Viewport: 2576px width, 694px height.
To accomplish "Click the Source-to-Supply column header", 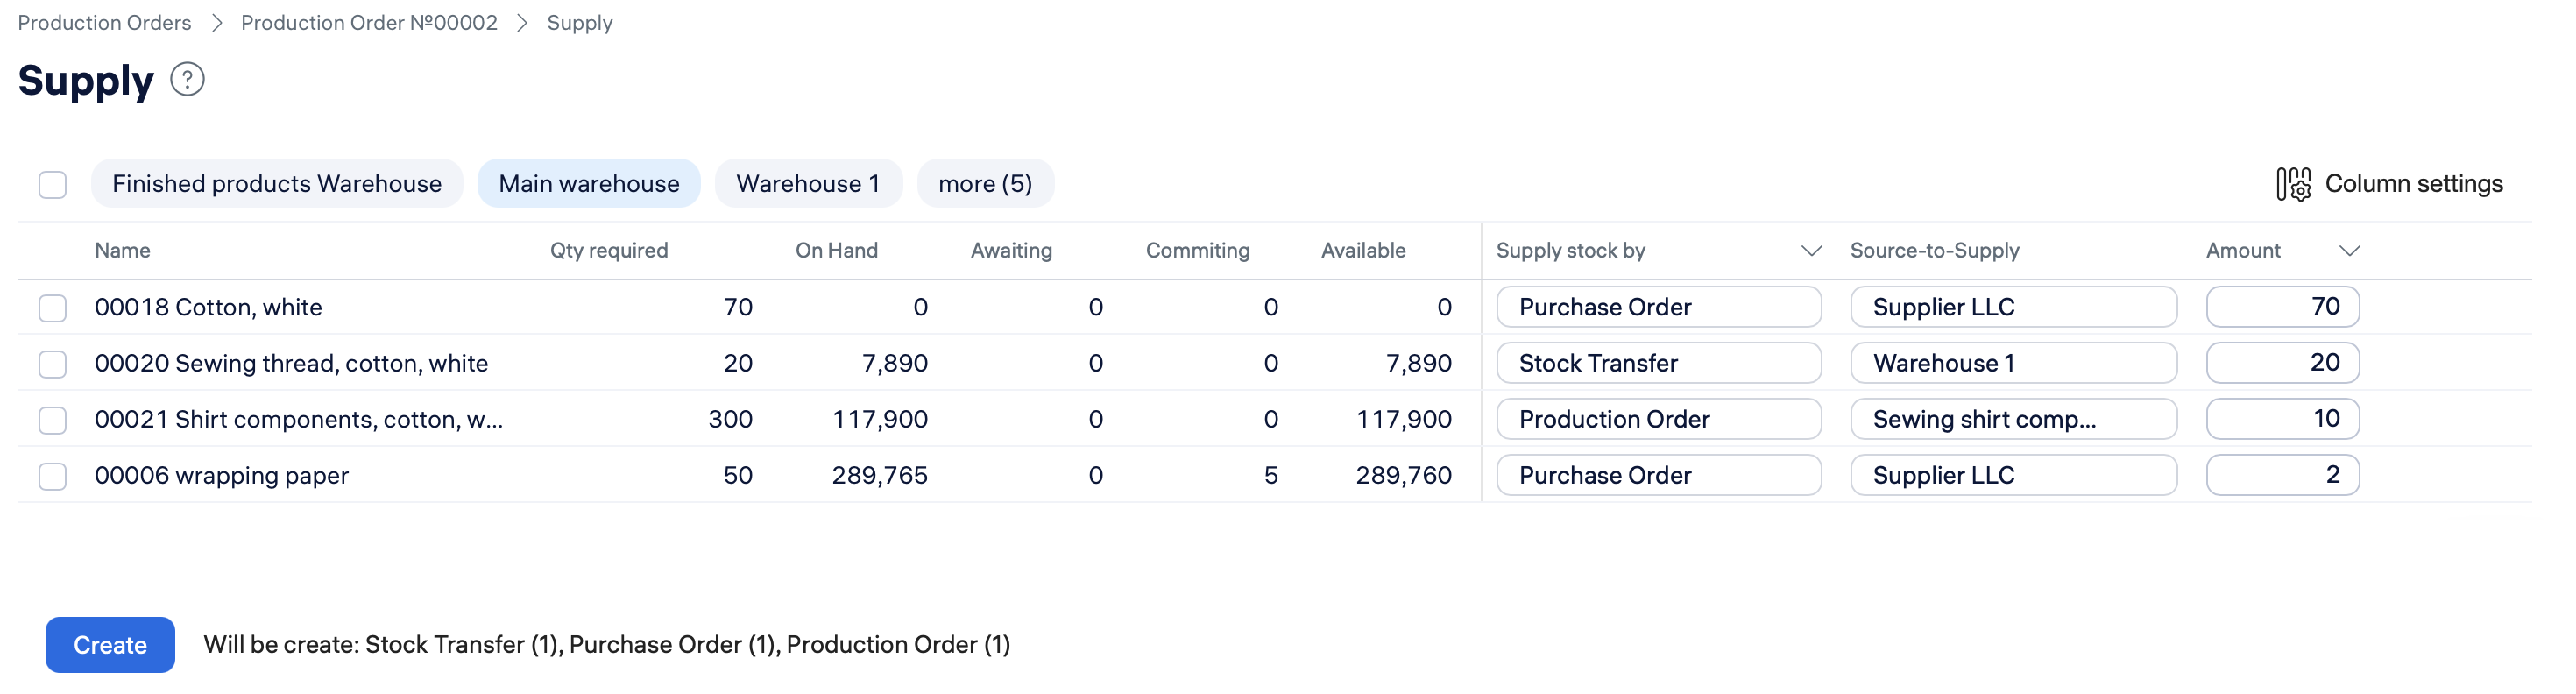I will tap(1935, 251).
